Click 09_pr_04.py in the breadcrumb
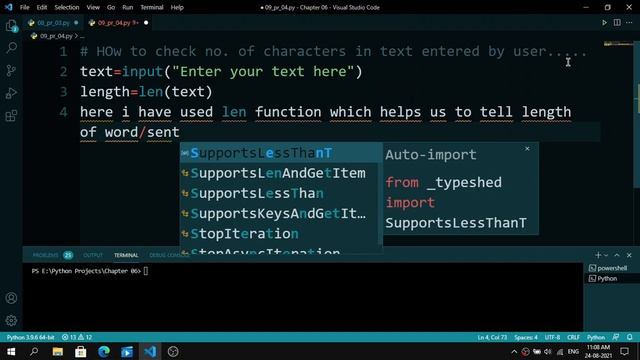 [x=56, y=36]
